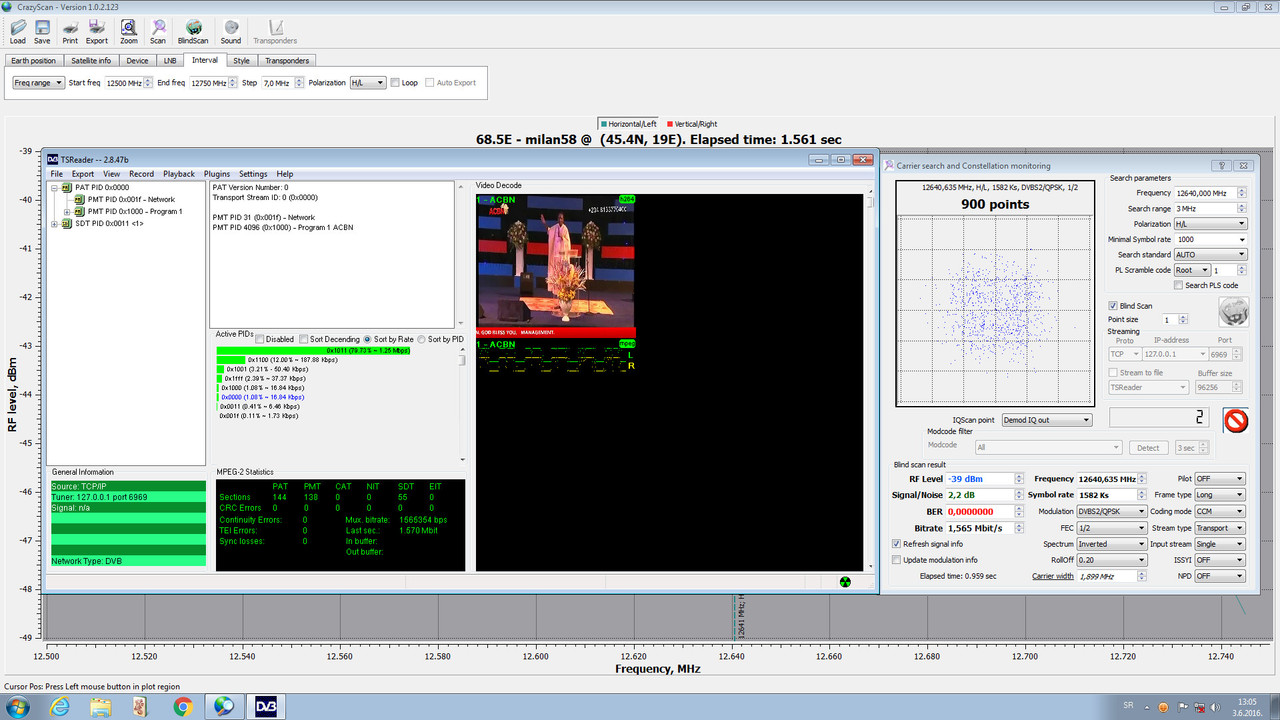Click the Vertical/Right legend color swatch
The image size is (1280, 720).
click(x=669, y=123)
